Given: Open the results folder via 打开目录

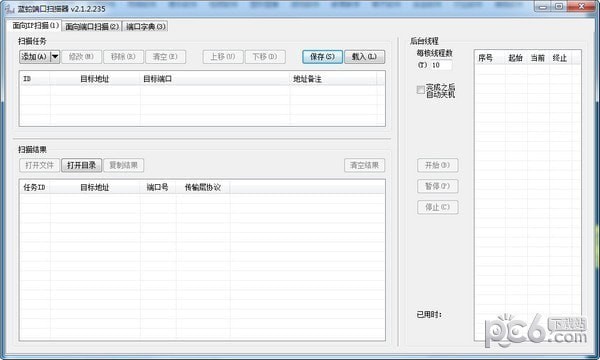Looking at the screenshot, I should (82, 165).
